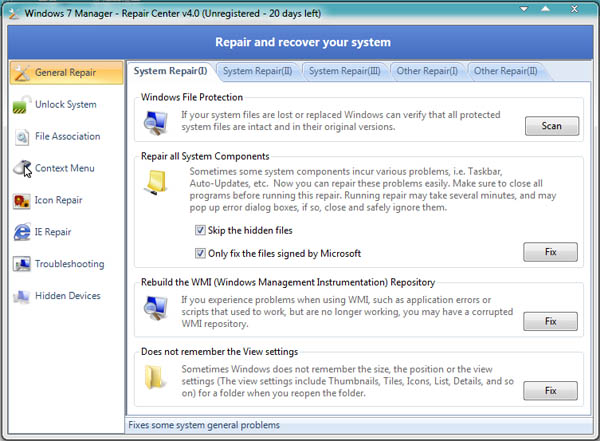Switch to the Other Repair(I) tab
Viewport: 600px width, 441px height.
(427, 71)
